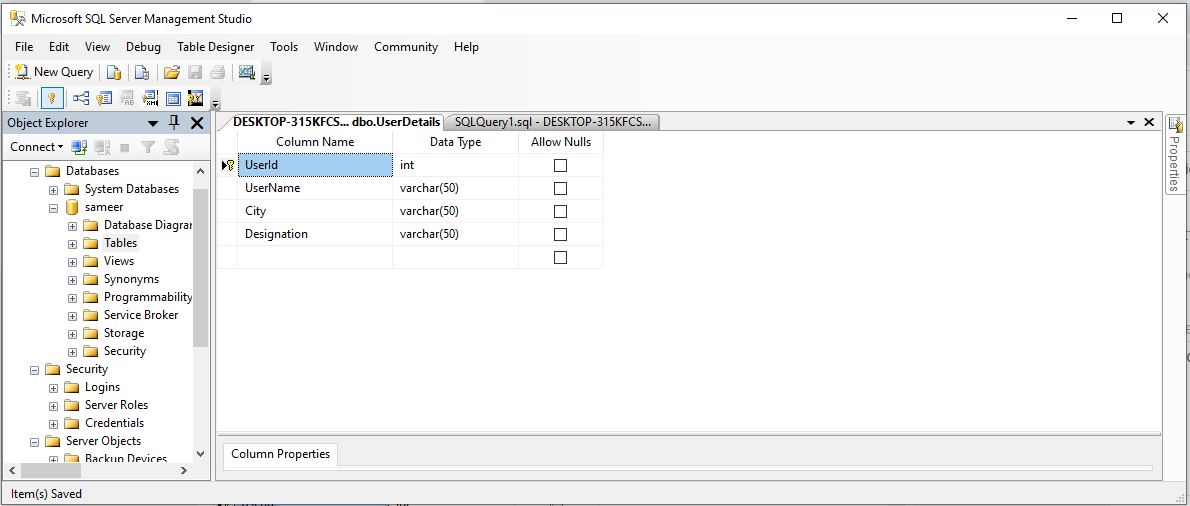Click the Open File folder icon
This screenshot has height=506, width=1190.
pos(172,72)
